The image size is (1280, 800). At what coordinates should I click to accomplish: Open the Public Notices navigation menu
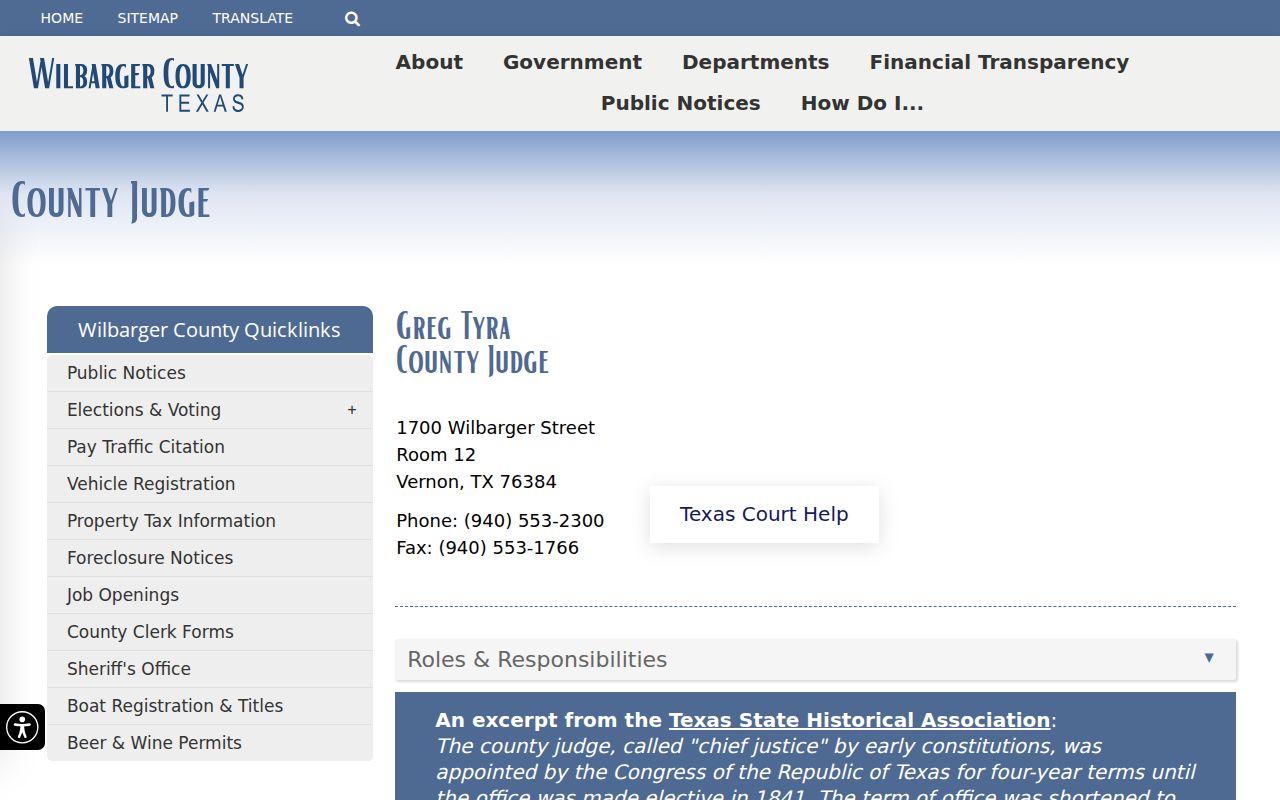pyautogui.click(x=680, y=103)
